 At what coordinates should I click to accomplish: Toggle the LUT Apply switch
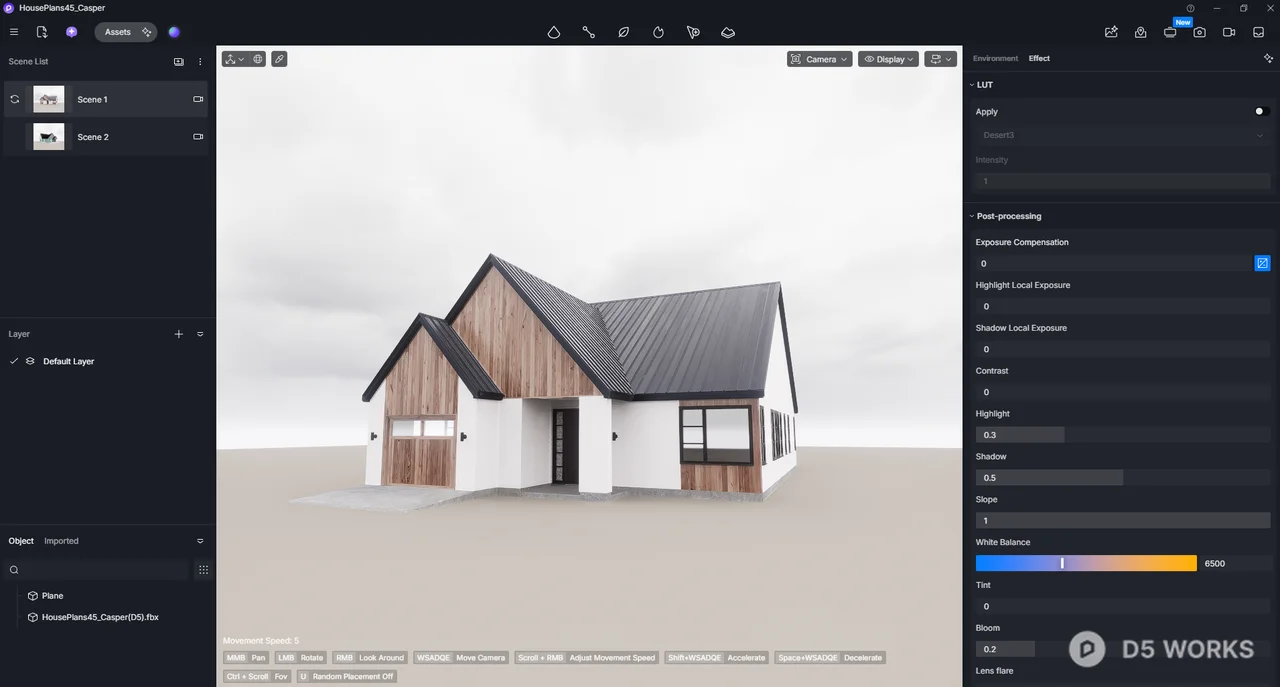click(x=1262, y=112)
